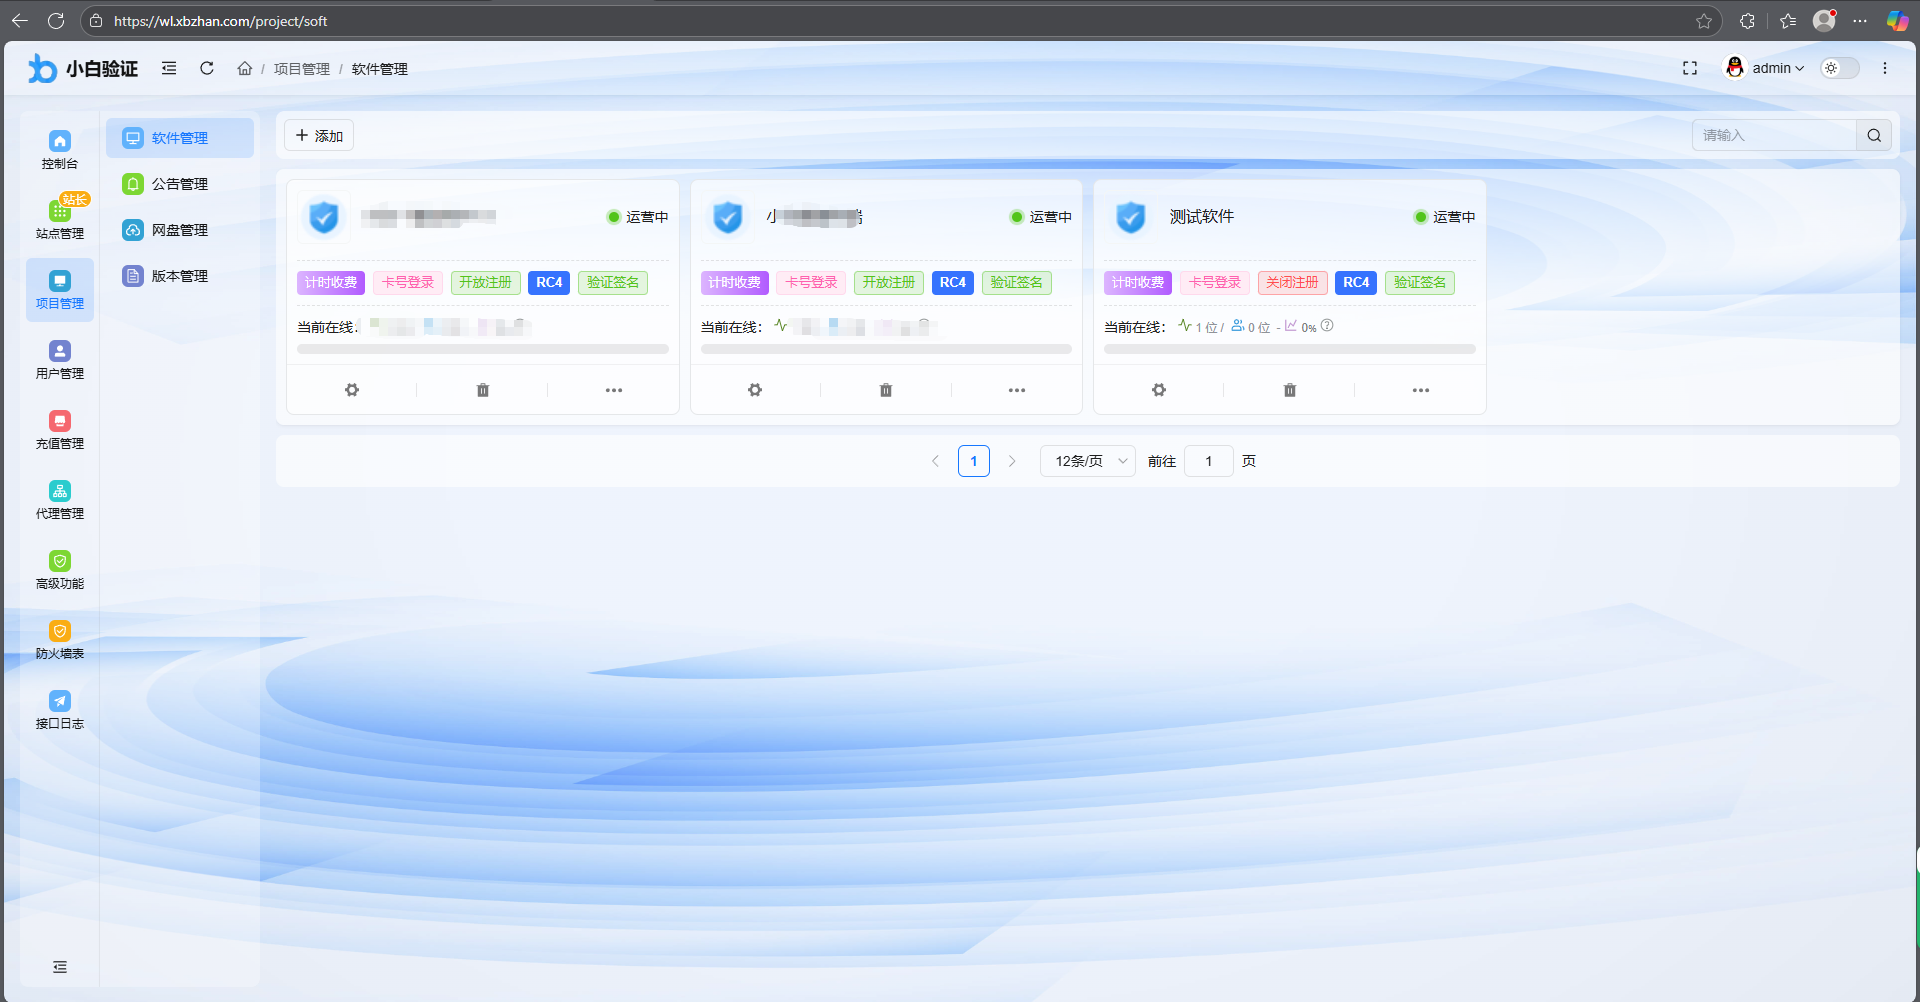Open the 充值管理 sidebar section
The image size is (1920, 1002).
60,428
